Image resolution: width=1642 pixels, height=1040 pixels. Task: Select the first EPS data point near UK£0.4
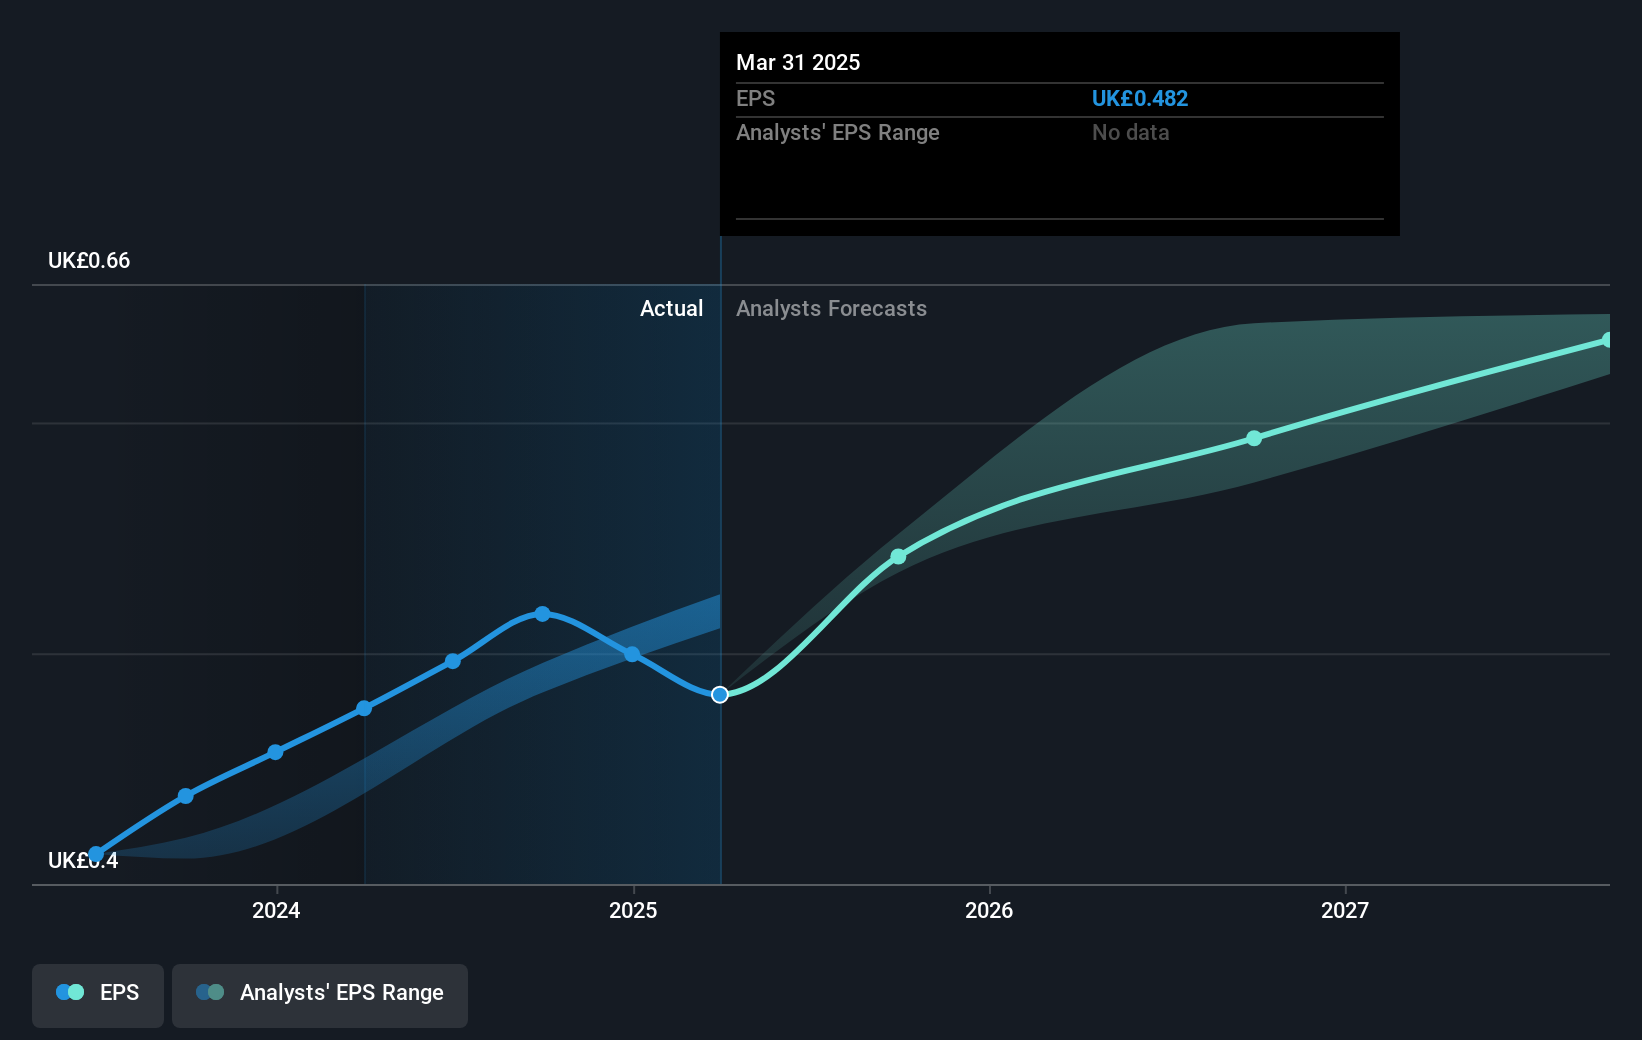[x=96, y=855]
